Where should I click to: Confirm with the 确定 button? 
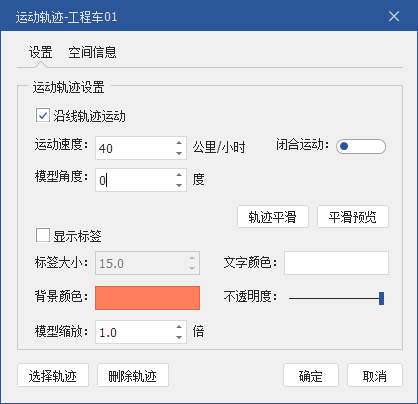[311, 375]
